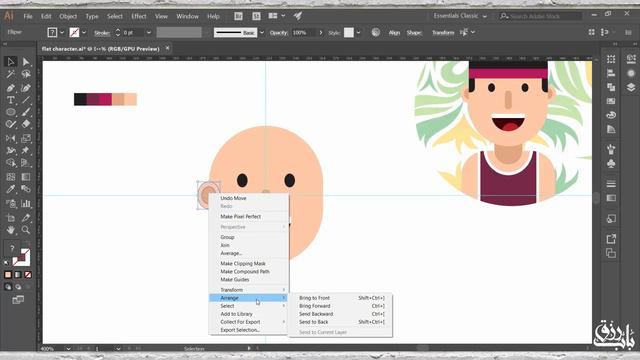
Task: Select the Eyedropper tool
Action: click(11, 189)
